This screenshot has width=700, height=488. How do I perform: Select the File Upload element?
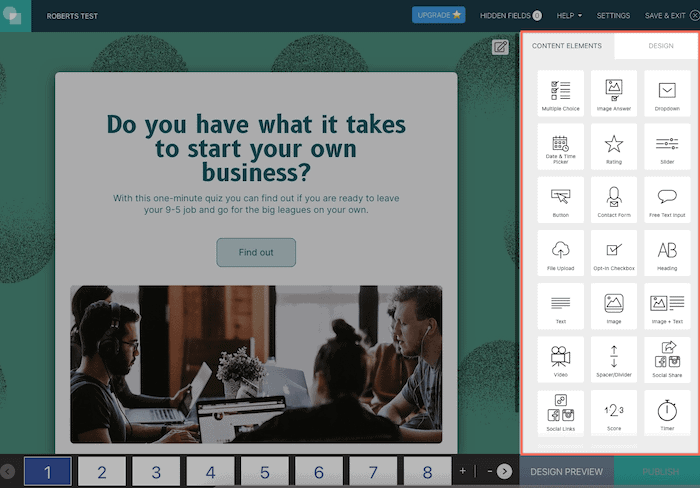coord(560,253)
